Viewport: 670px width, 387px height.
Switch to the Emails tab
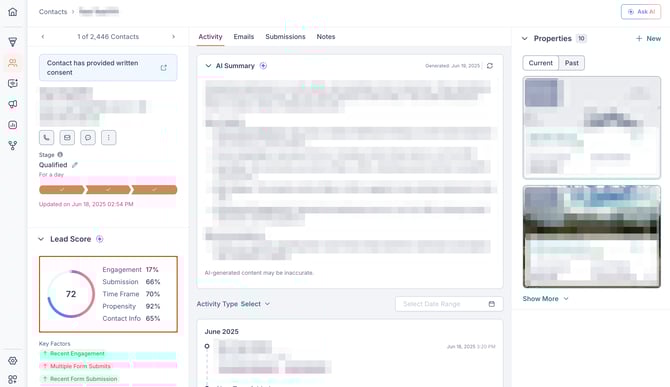[x=244, y=37]
